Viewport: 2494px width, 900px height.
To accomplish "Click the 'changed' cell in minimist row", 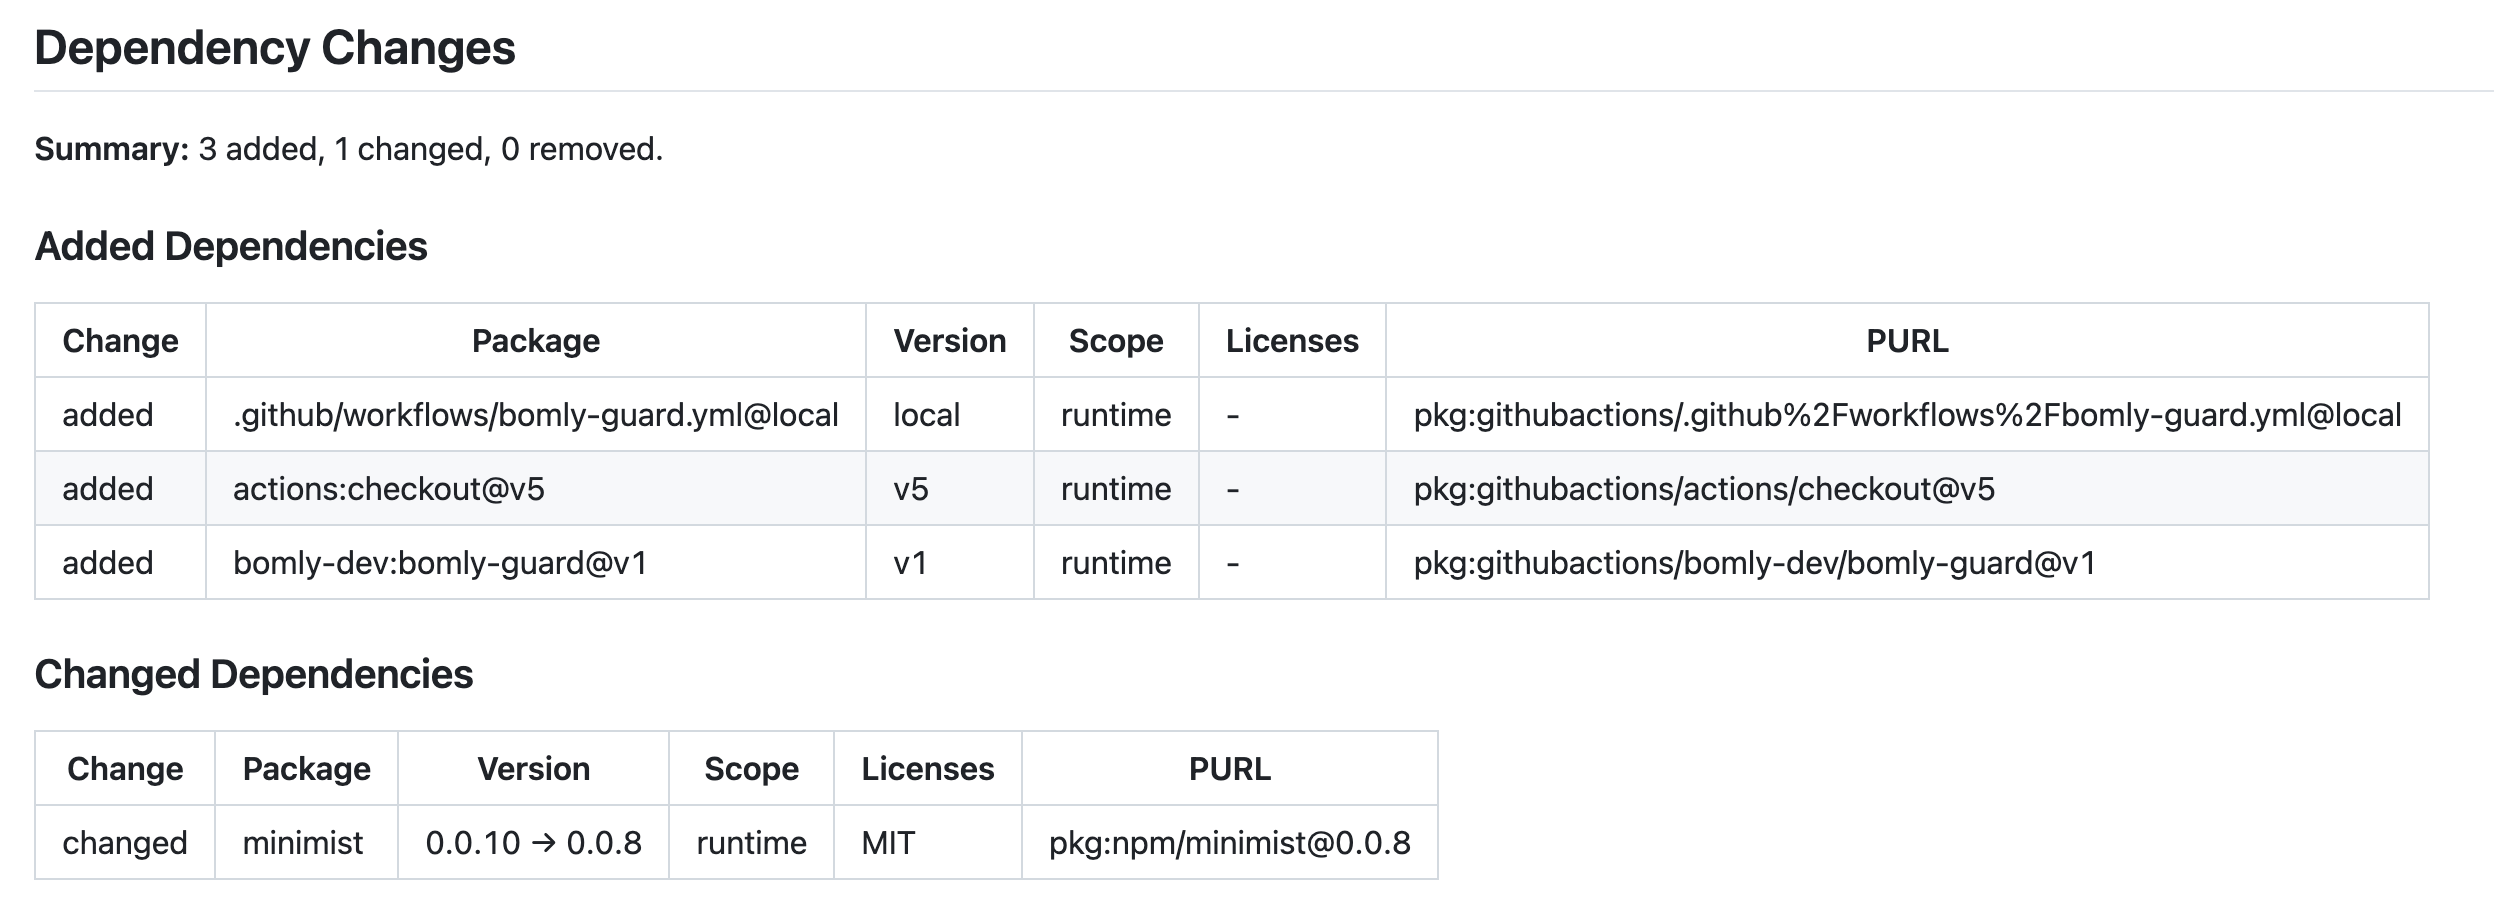I will pyautogui.click(x=125, y=843).
